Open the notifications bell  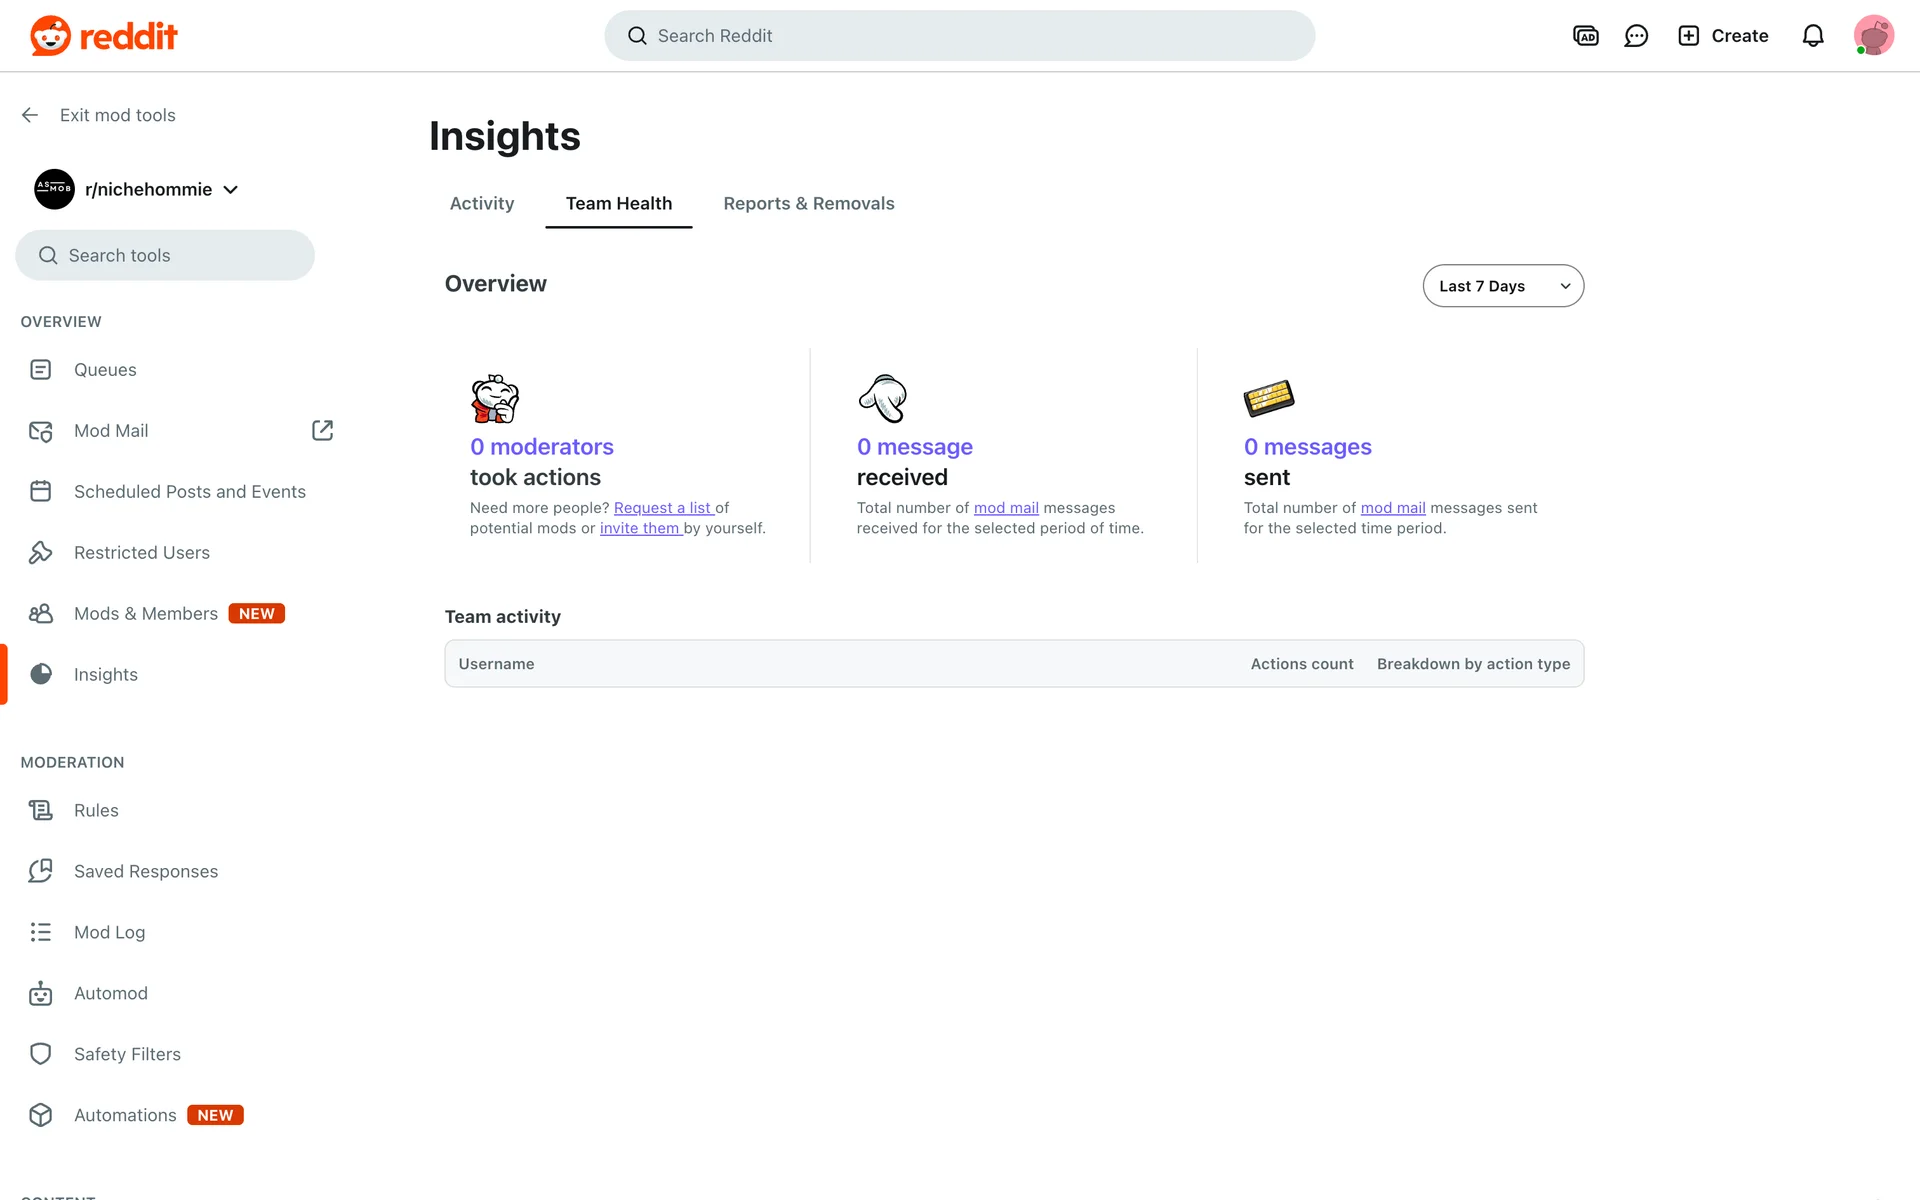click(1812, 36)
